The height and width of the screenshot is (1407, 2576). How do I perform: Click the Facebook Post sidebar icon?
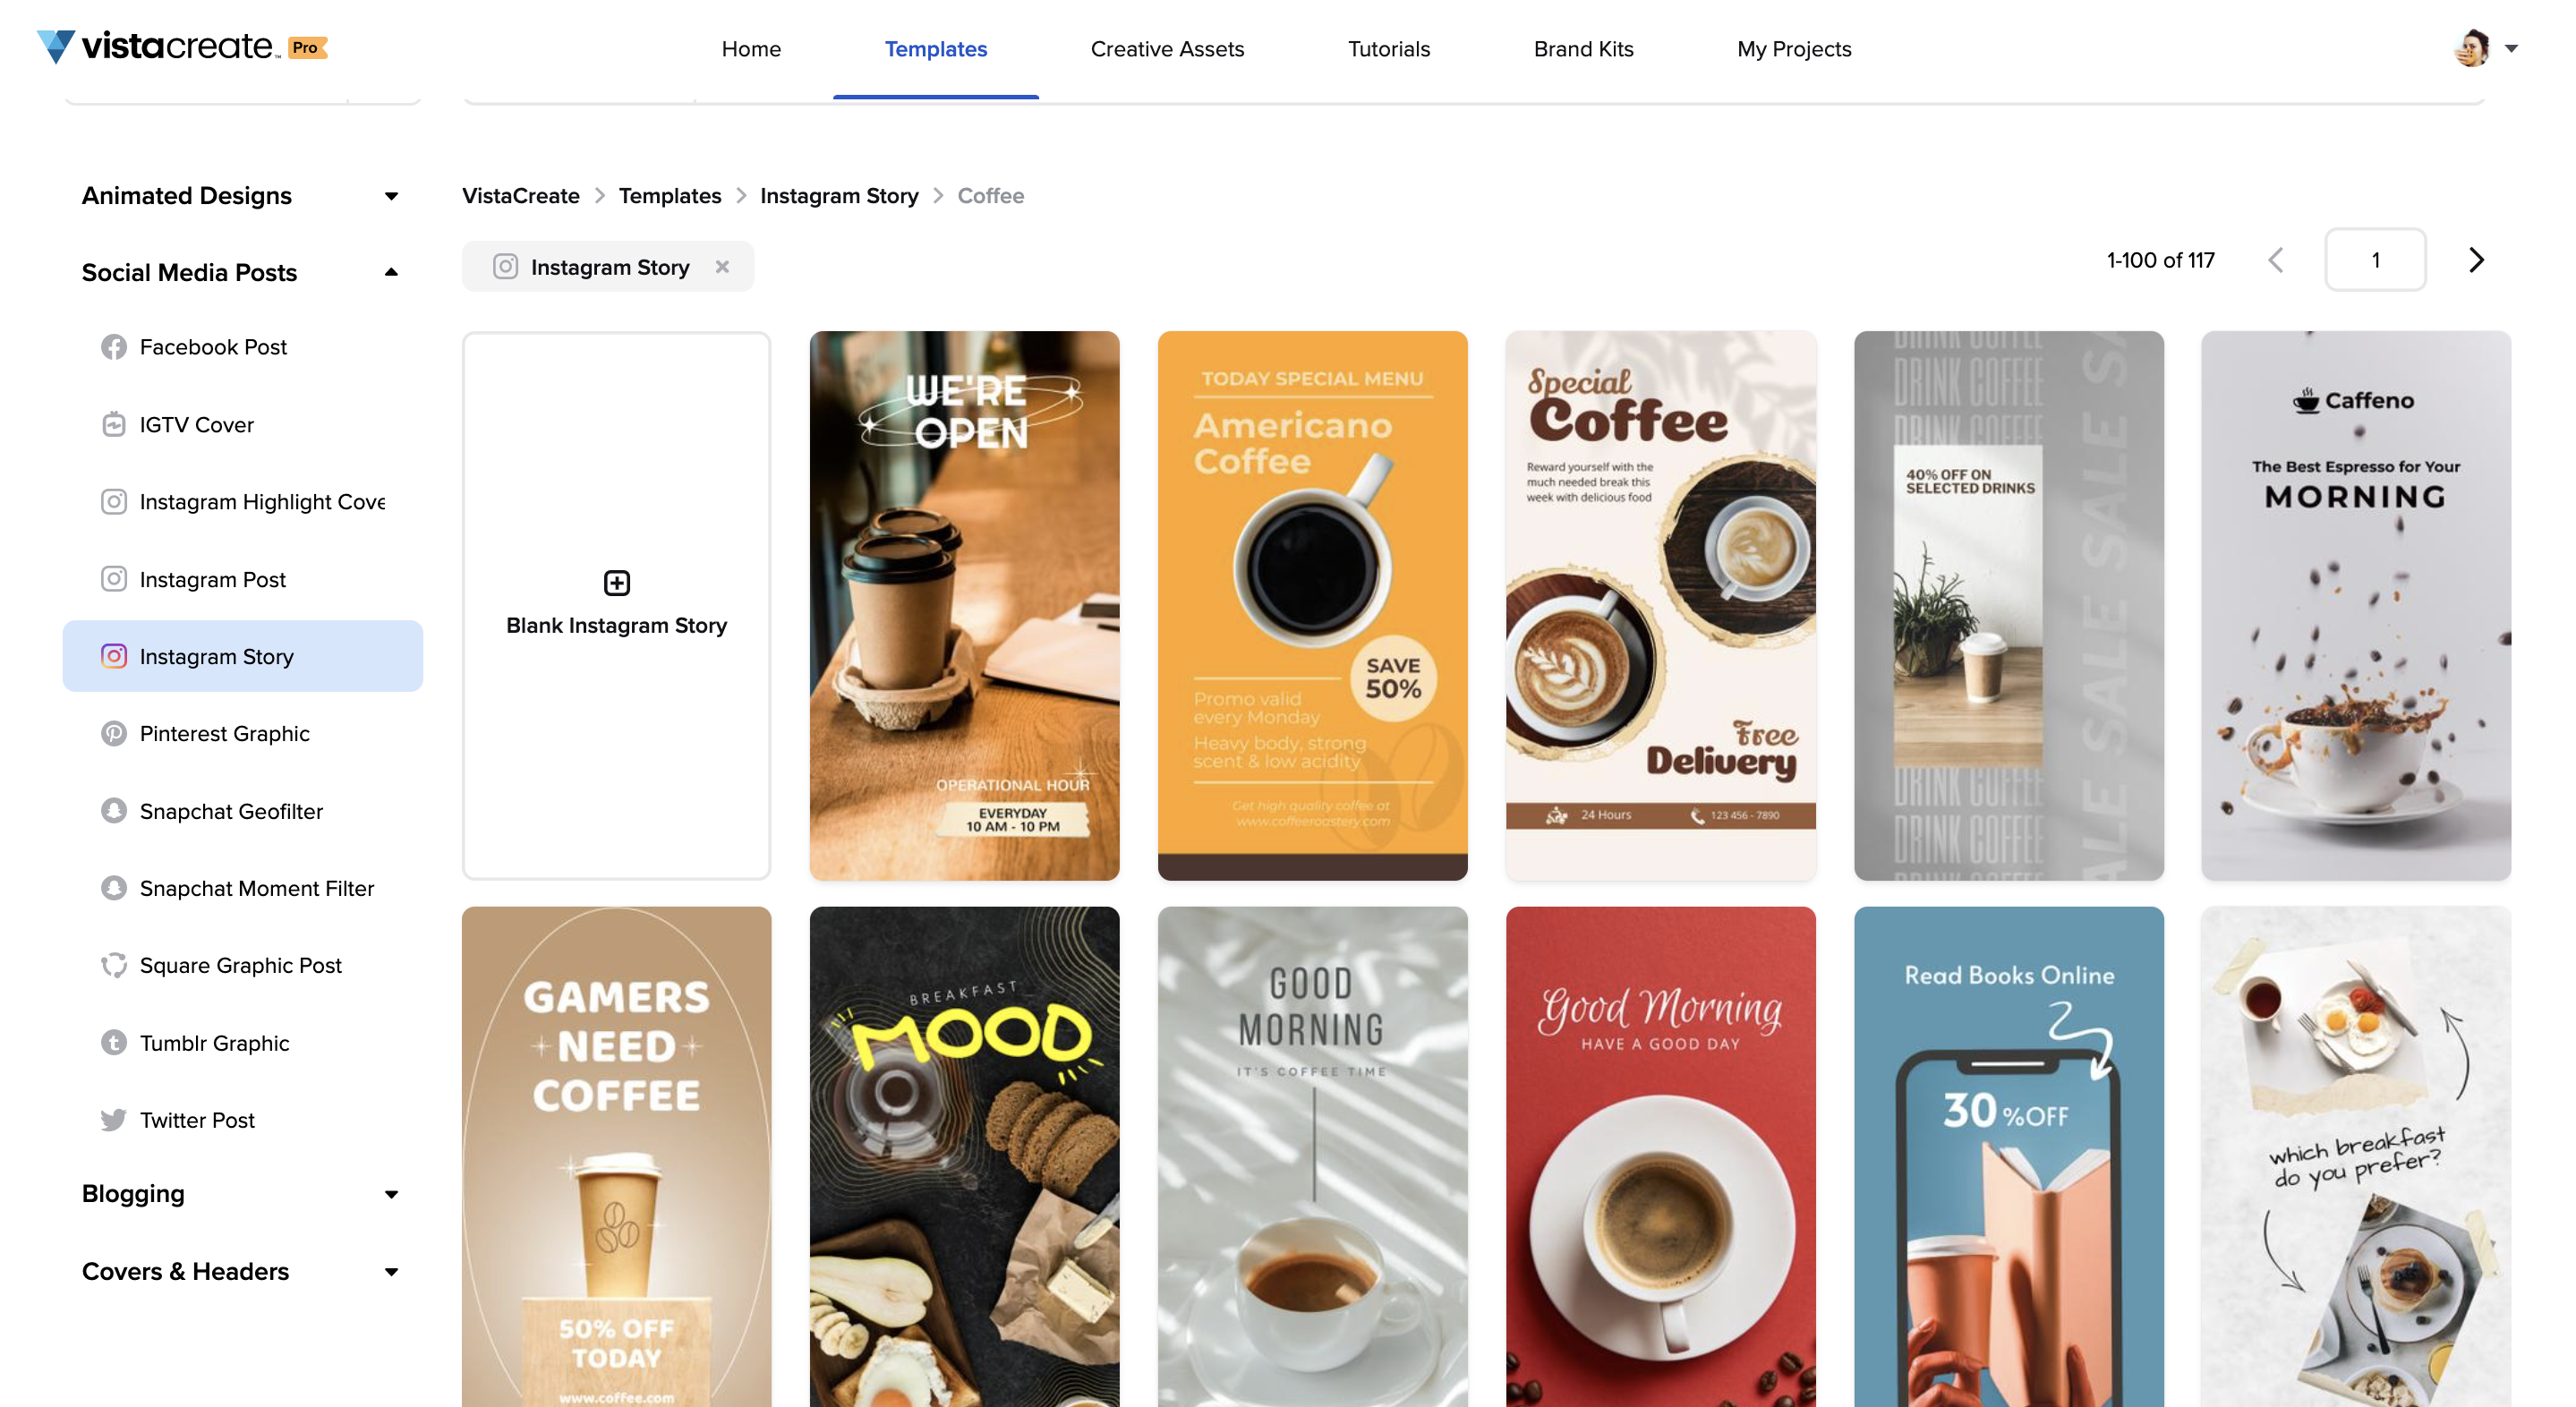point(113,346)
